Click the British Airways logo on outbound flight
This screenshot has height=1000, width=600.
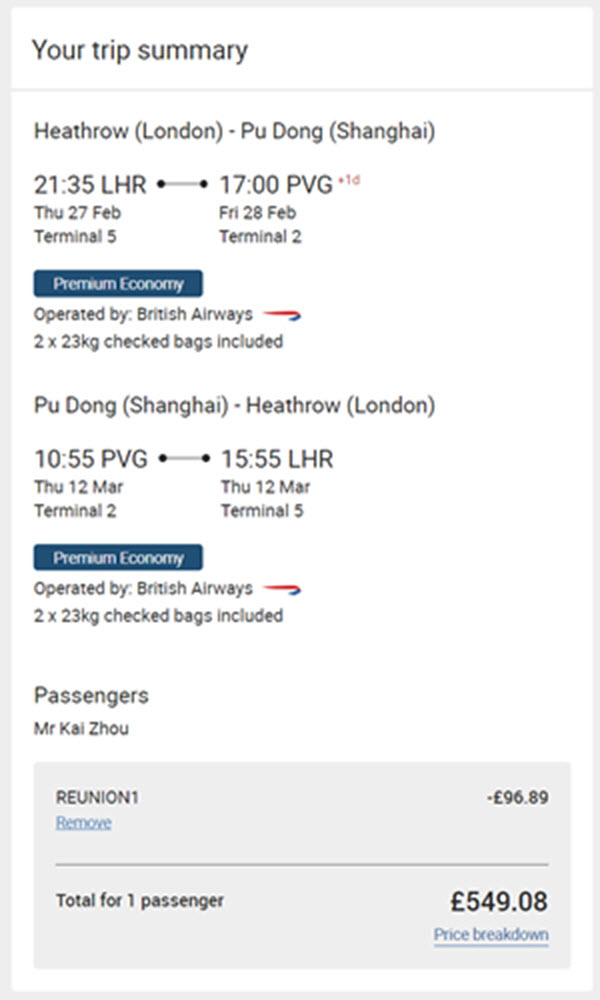pyautogui.click(x=282, y=315)
